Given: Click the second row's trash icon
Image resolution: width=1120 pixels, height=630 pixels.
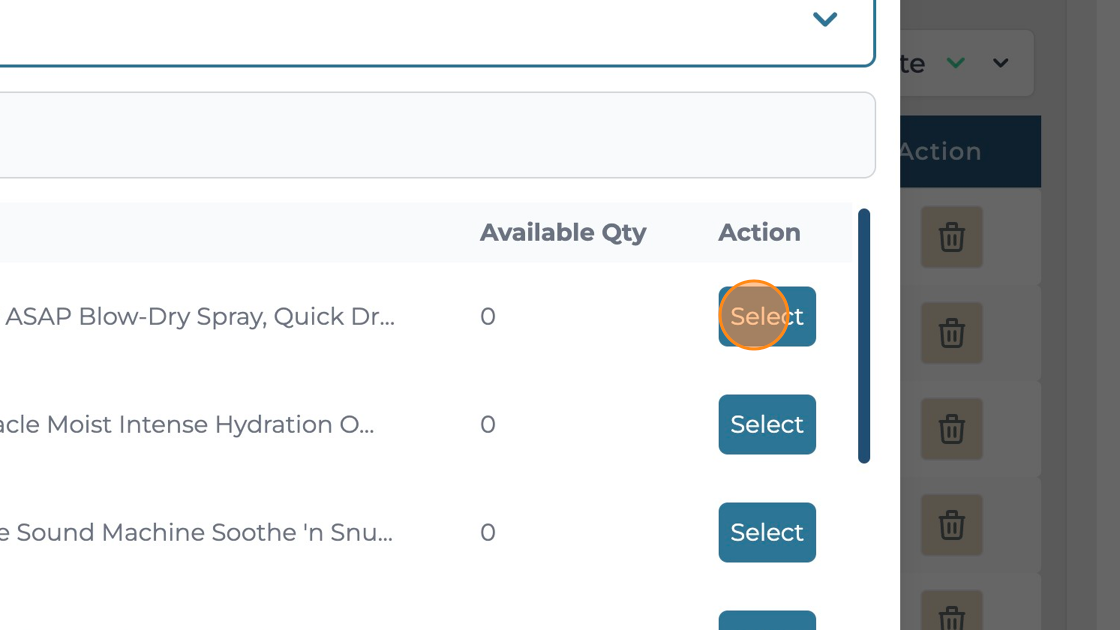Looking at the screenshot, I should point(951,333).
